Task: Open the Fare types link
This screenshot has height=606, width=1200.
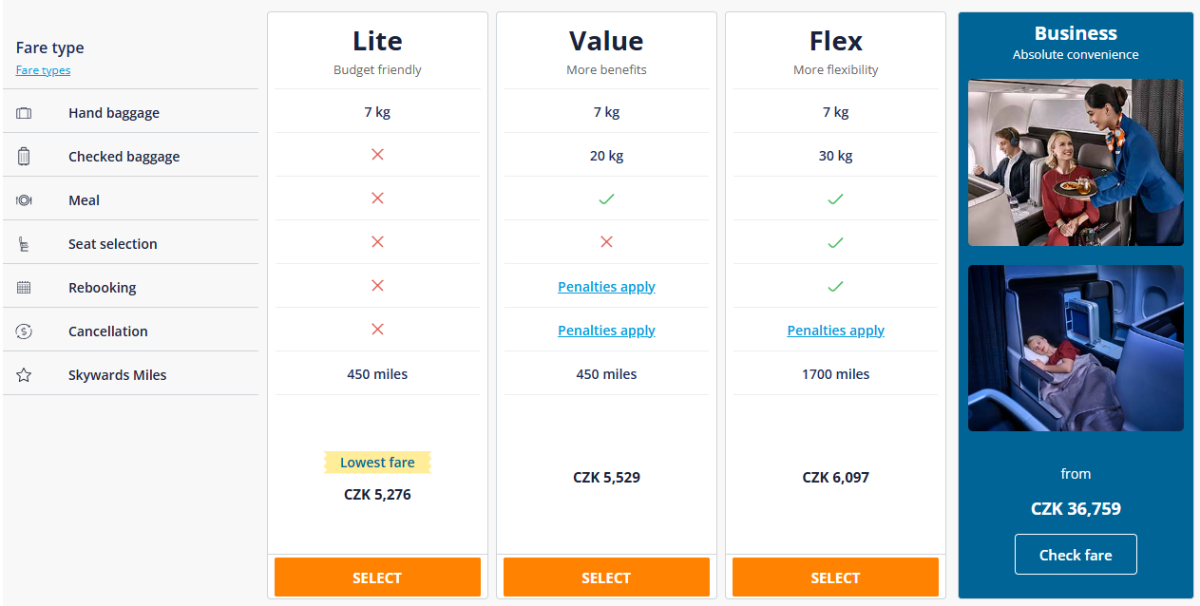Action: pos(43,70)
